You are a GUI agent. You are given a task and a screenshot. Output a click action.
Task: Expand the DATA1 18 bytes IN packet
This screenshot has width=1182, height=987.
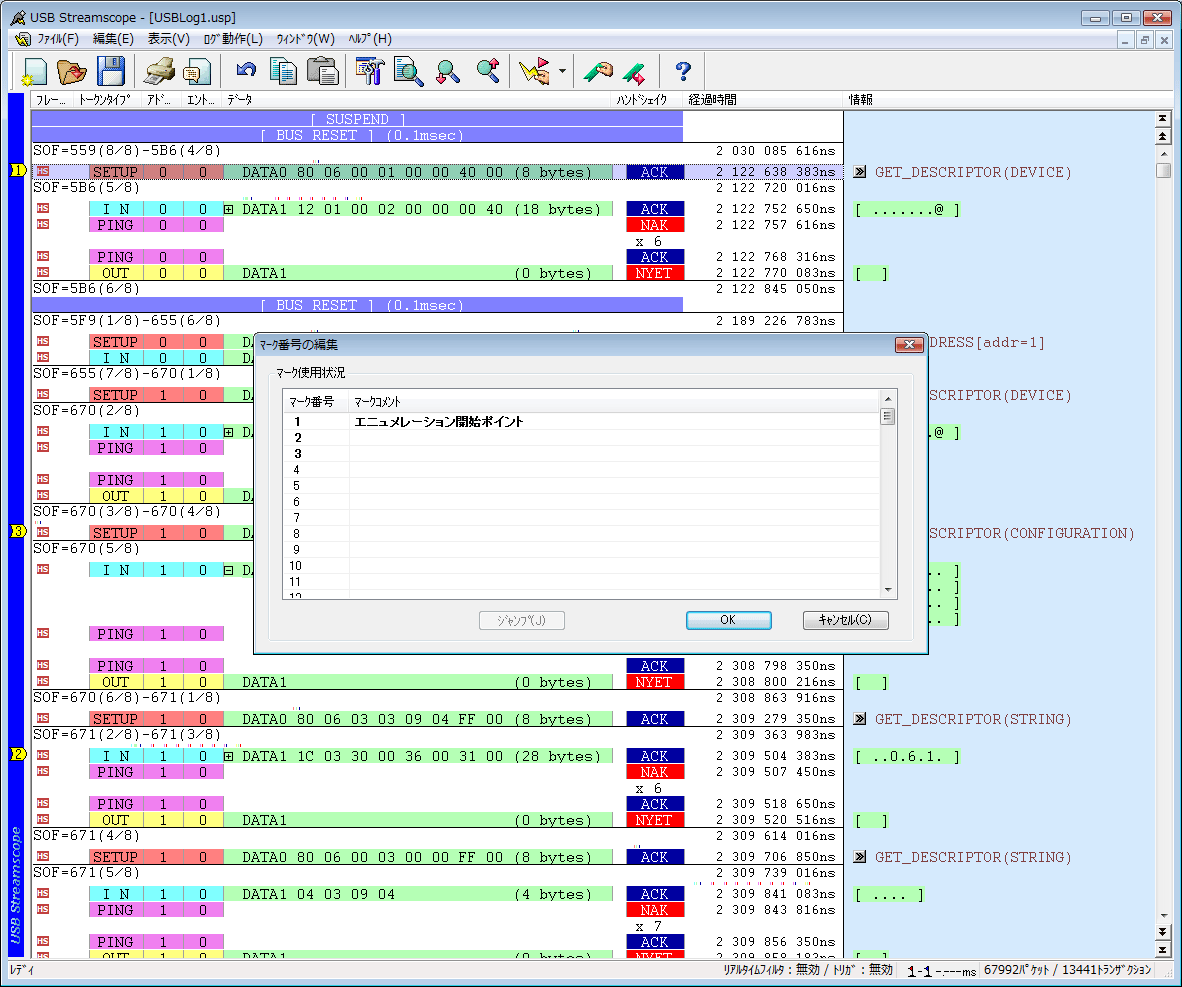point(228,209)
